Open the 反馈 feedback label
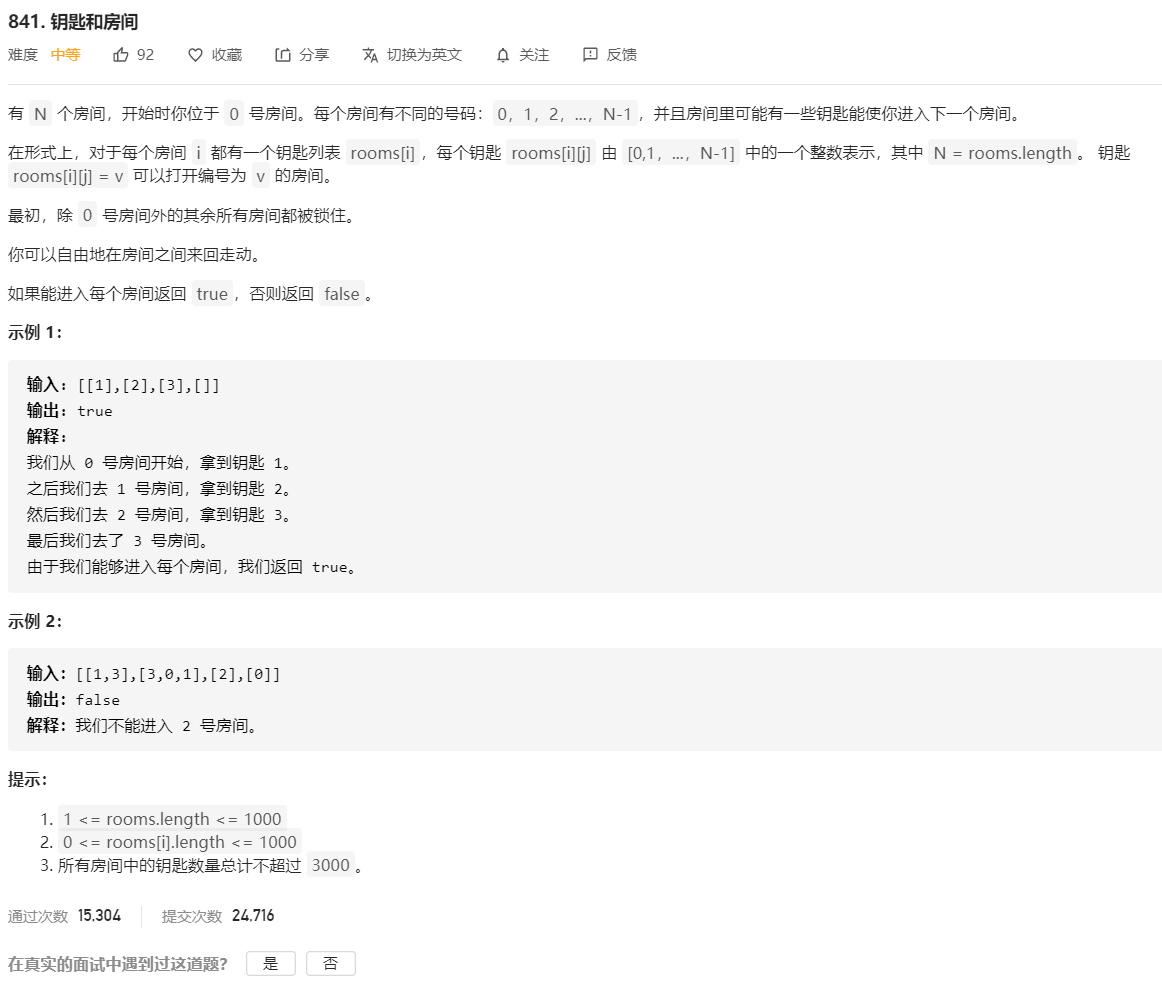This screenshot has width=1162, height=986. point(622,55)
